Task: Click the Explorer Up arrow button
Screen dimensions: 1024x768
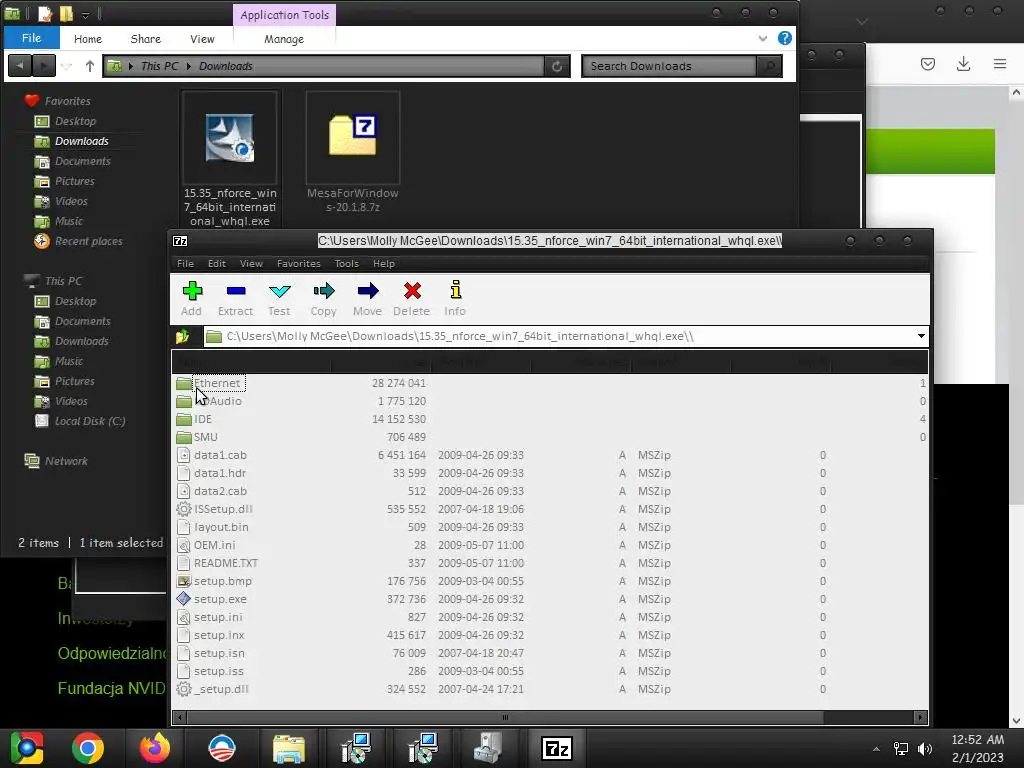Action: [x=90, y=66]
